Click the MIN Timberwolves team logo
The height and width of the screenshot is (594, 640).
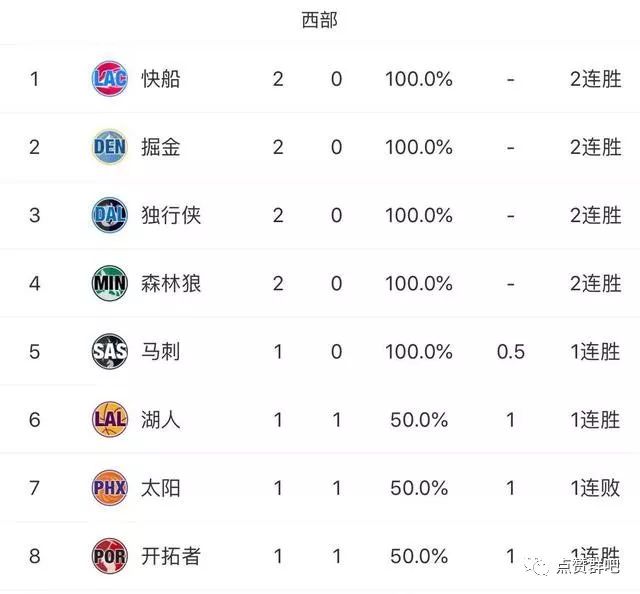(110, 283)
